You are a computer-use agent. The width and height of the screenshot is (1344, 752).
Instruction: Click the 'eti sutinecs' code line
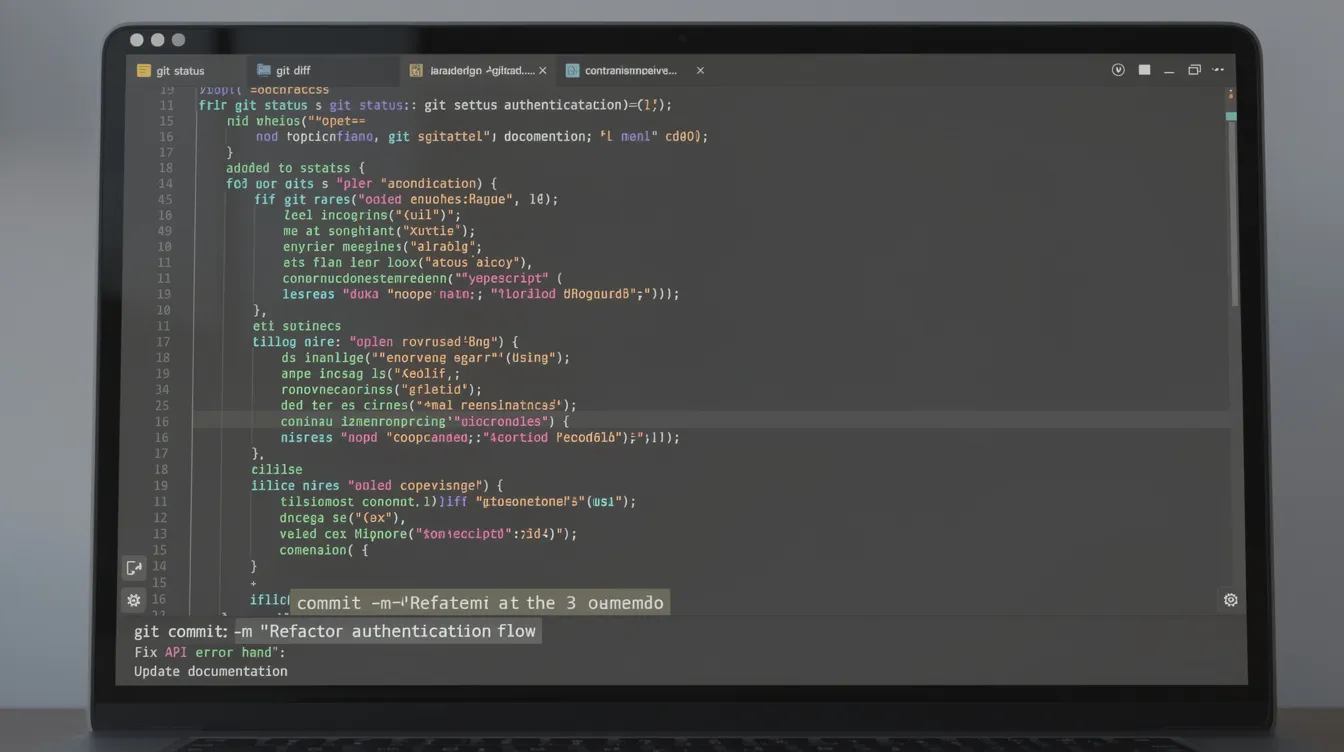[x=297, y=326]
